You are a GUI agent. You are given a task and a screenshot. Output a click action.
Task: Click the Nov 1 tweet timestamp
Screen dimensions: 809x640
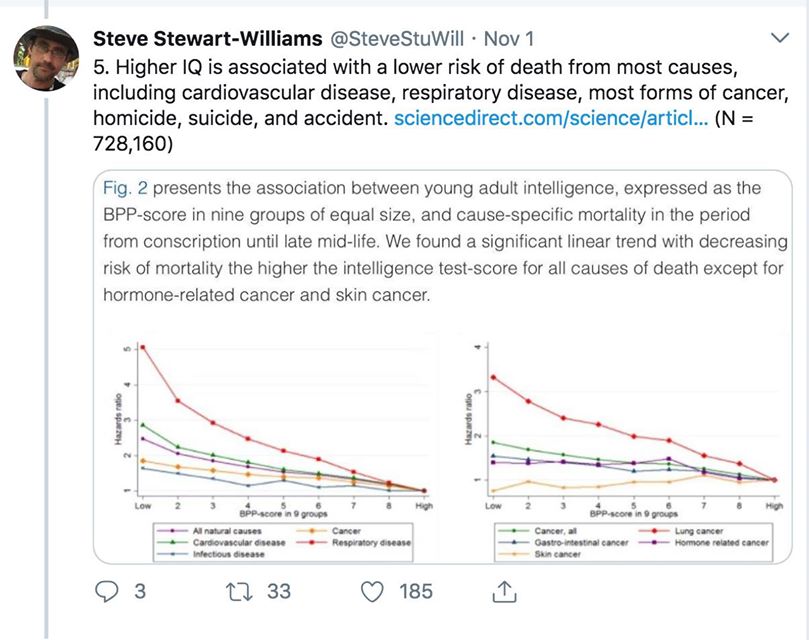(509, 39)
